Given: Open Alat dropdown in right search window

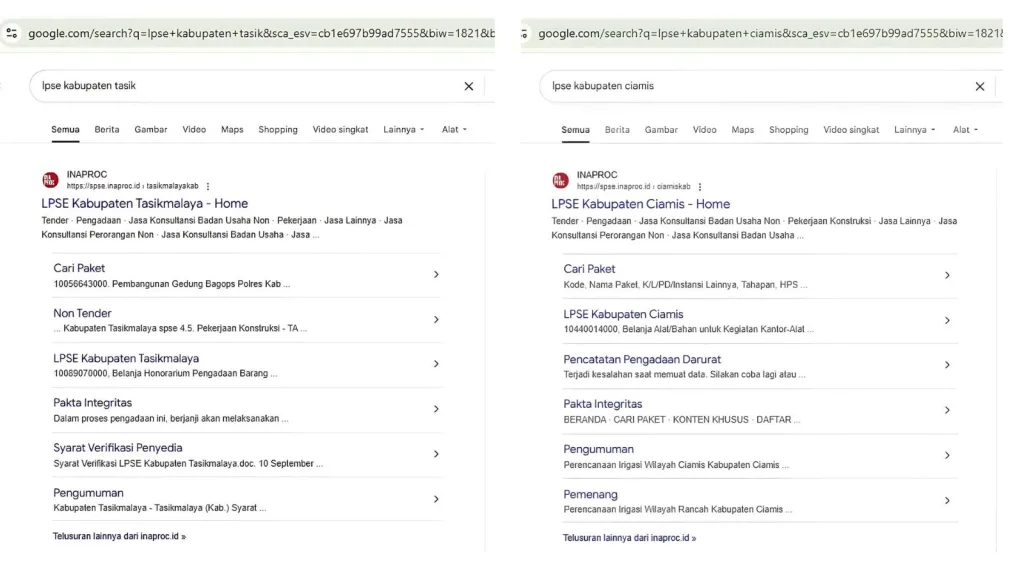Looking at the screenshot, I should 965,130.
